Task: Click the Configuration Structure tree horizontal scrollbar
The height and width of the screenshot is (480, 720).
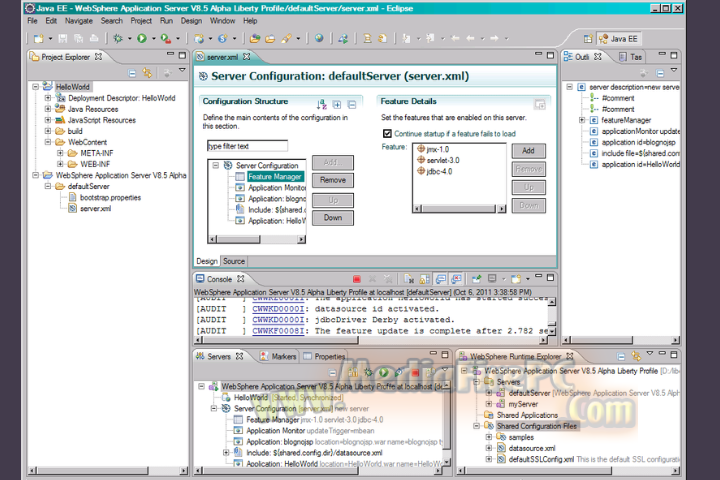Action: click(x=257, y=239)
